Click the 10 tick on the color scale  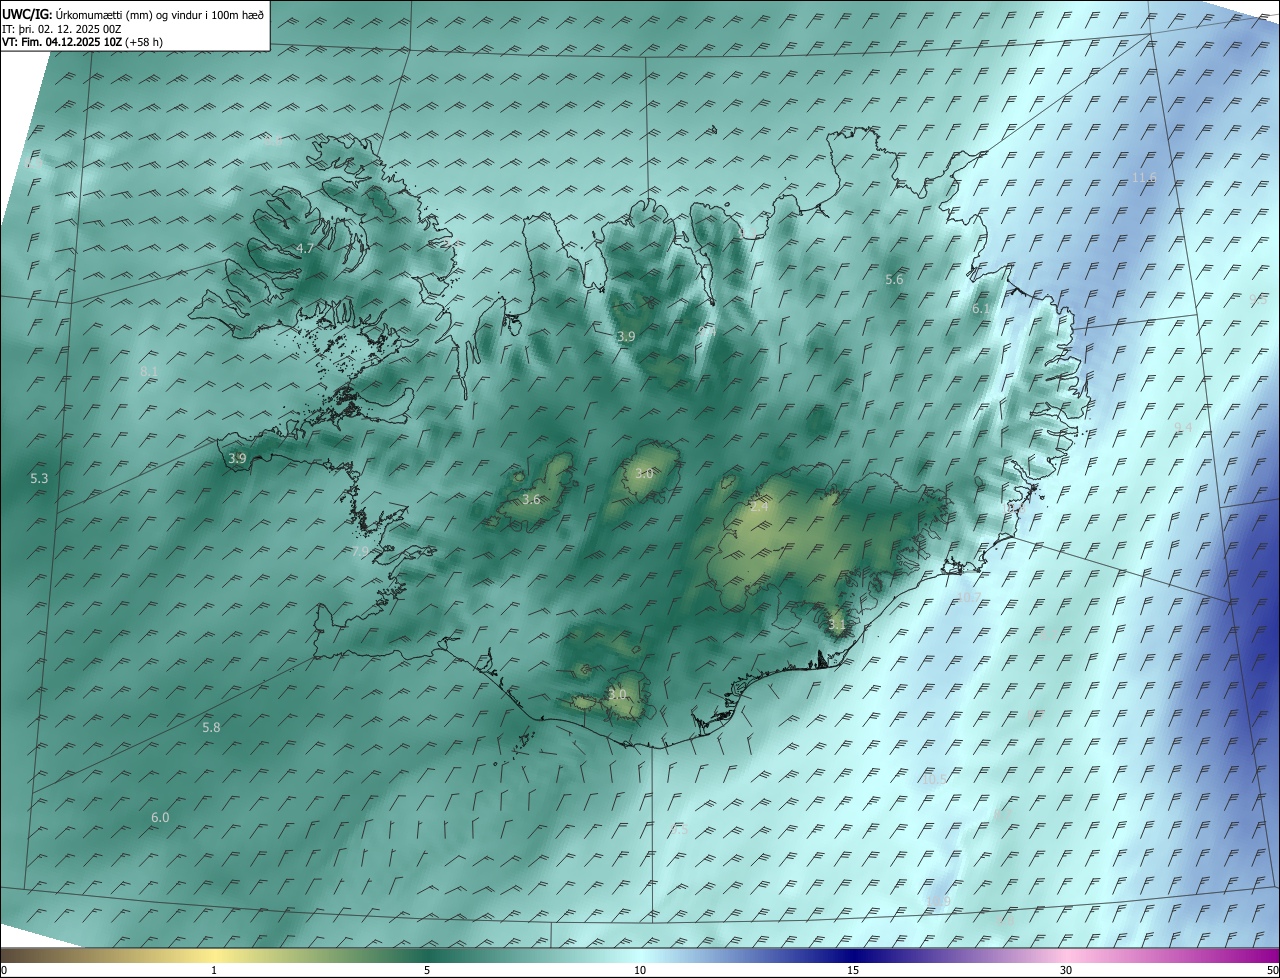pos(640,970)
